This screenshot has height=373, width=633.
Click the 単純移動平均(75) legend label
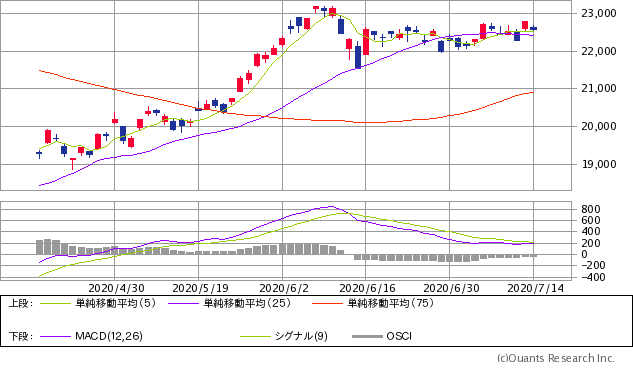click(x=390, y=303)
